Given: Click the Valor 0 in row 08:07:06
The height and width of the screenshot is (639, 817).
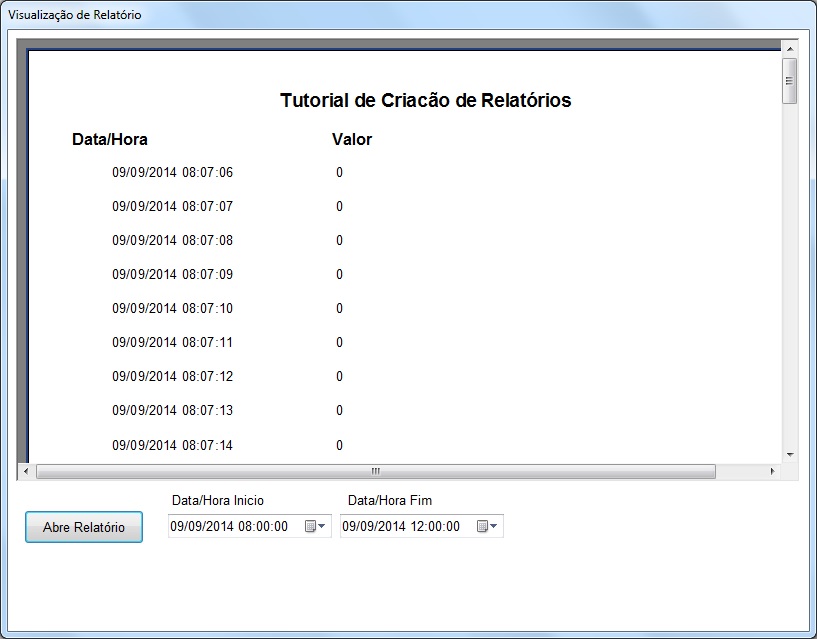Looking at the screenshot, I should pos(340,173).
